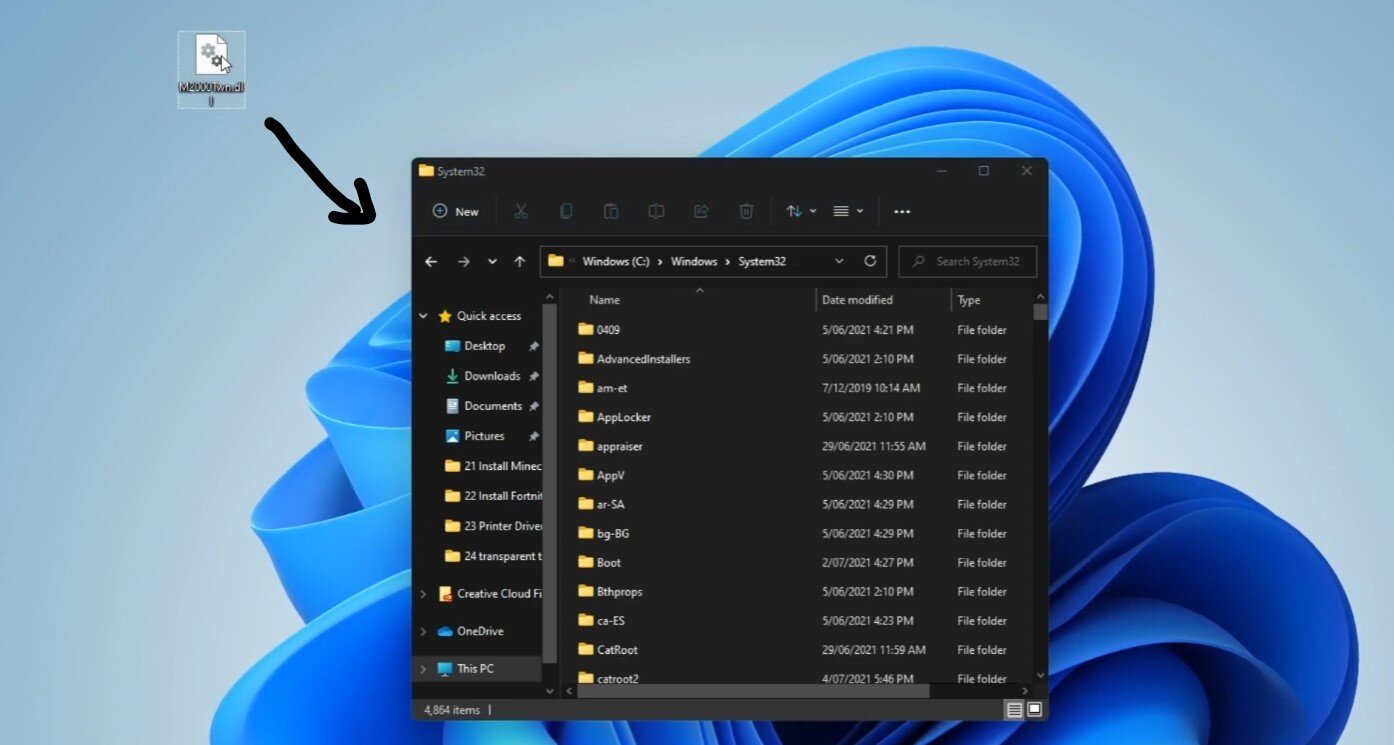Click the file list scroll-down arrow
Screen dimensions: 1394x745
click(1040, 675)
